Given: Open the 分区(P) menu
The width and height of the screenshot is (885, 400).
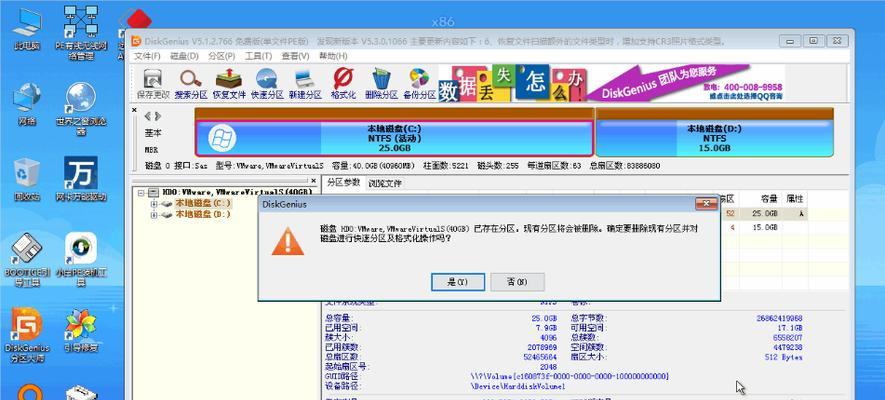Looking at the screenshot, I should pyautogui.click(x=221, y=56).
